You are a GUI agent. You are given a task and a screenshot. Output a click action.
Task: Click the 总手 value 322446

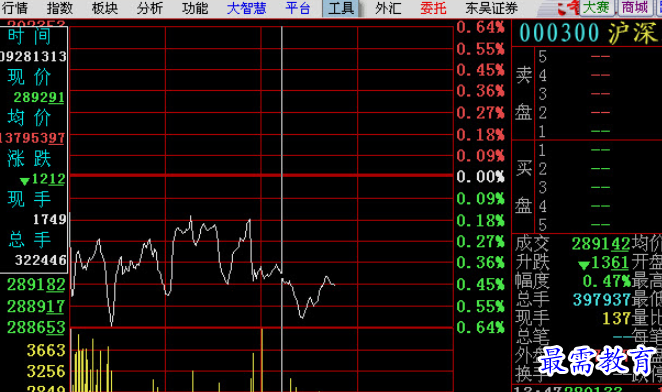[41, 260]
